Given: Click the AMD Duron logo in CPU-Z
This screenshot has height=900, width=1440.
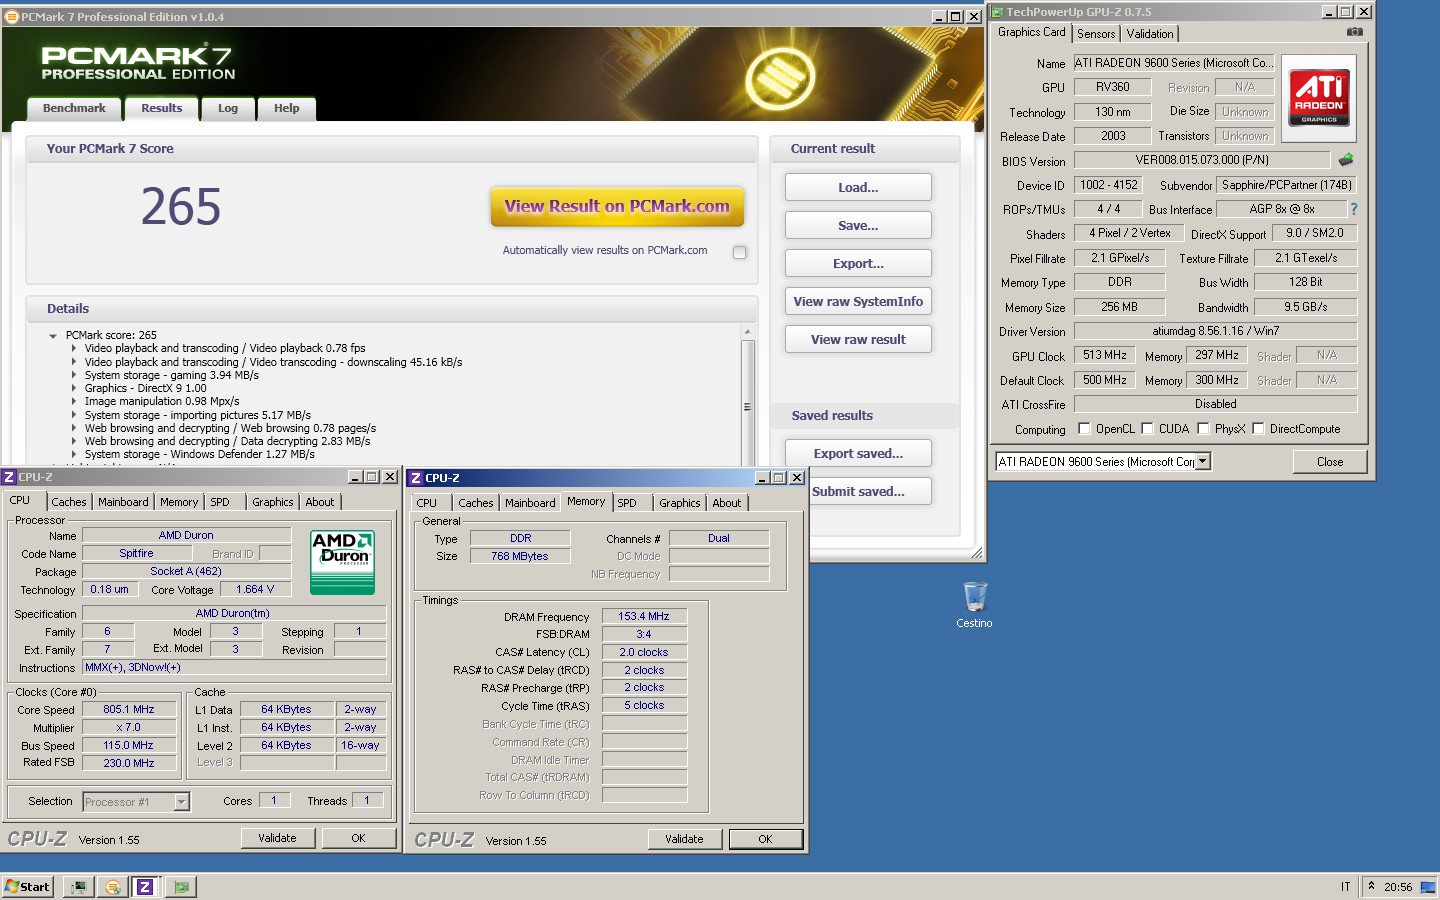Looking at the screenshot, I should pos(343,562).
